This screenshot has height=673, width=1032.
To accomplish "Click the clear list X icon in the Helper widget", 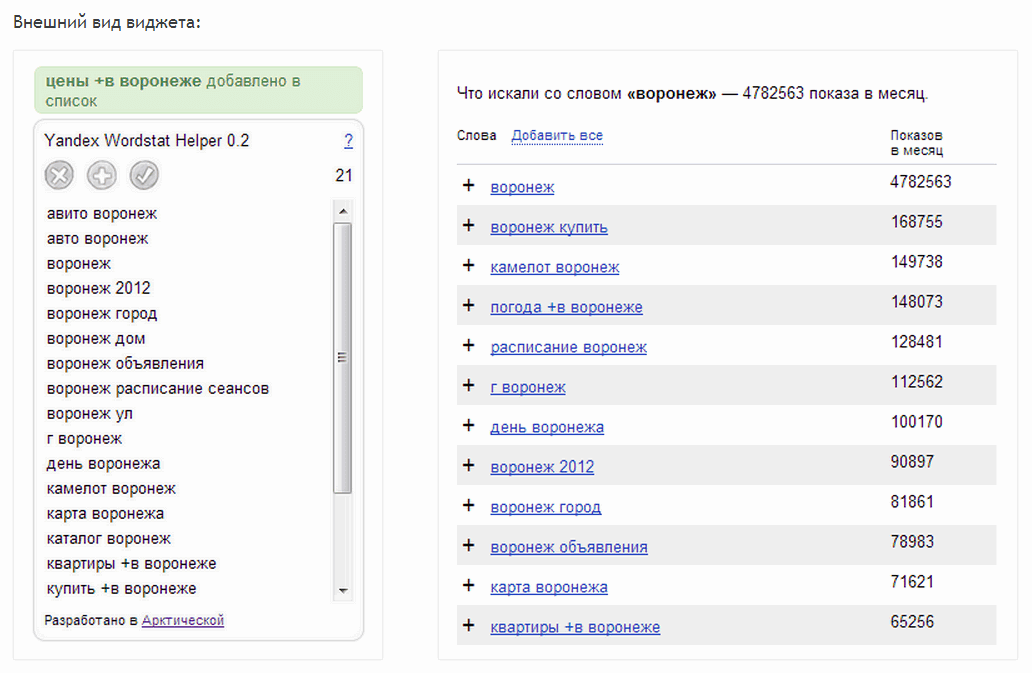I will pyautogui.click(x=59, y=176).
